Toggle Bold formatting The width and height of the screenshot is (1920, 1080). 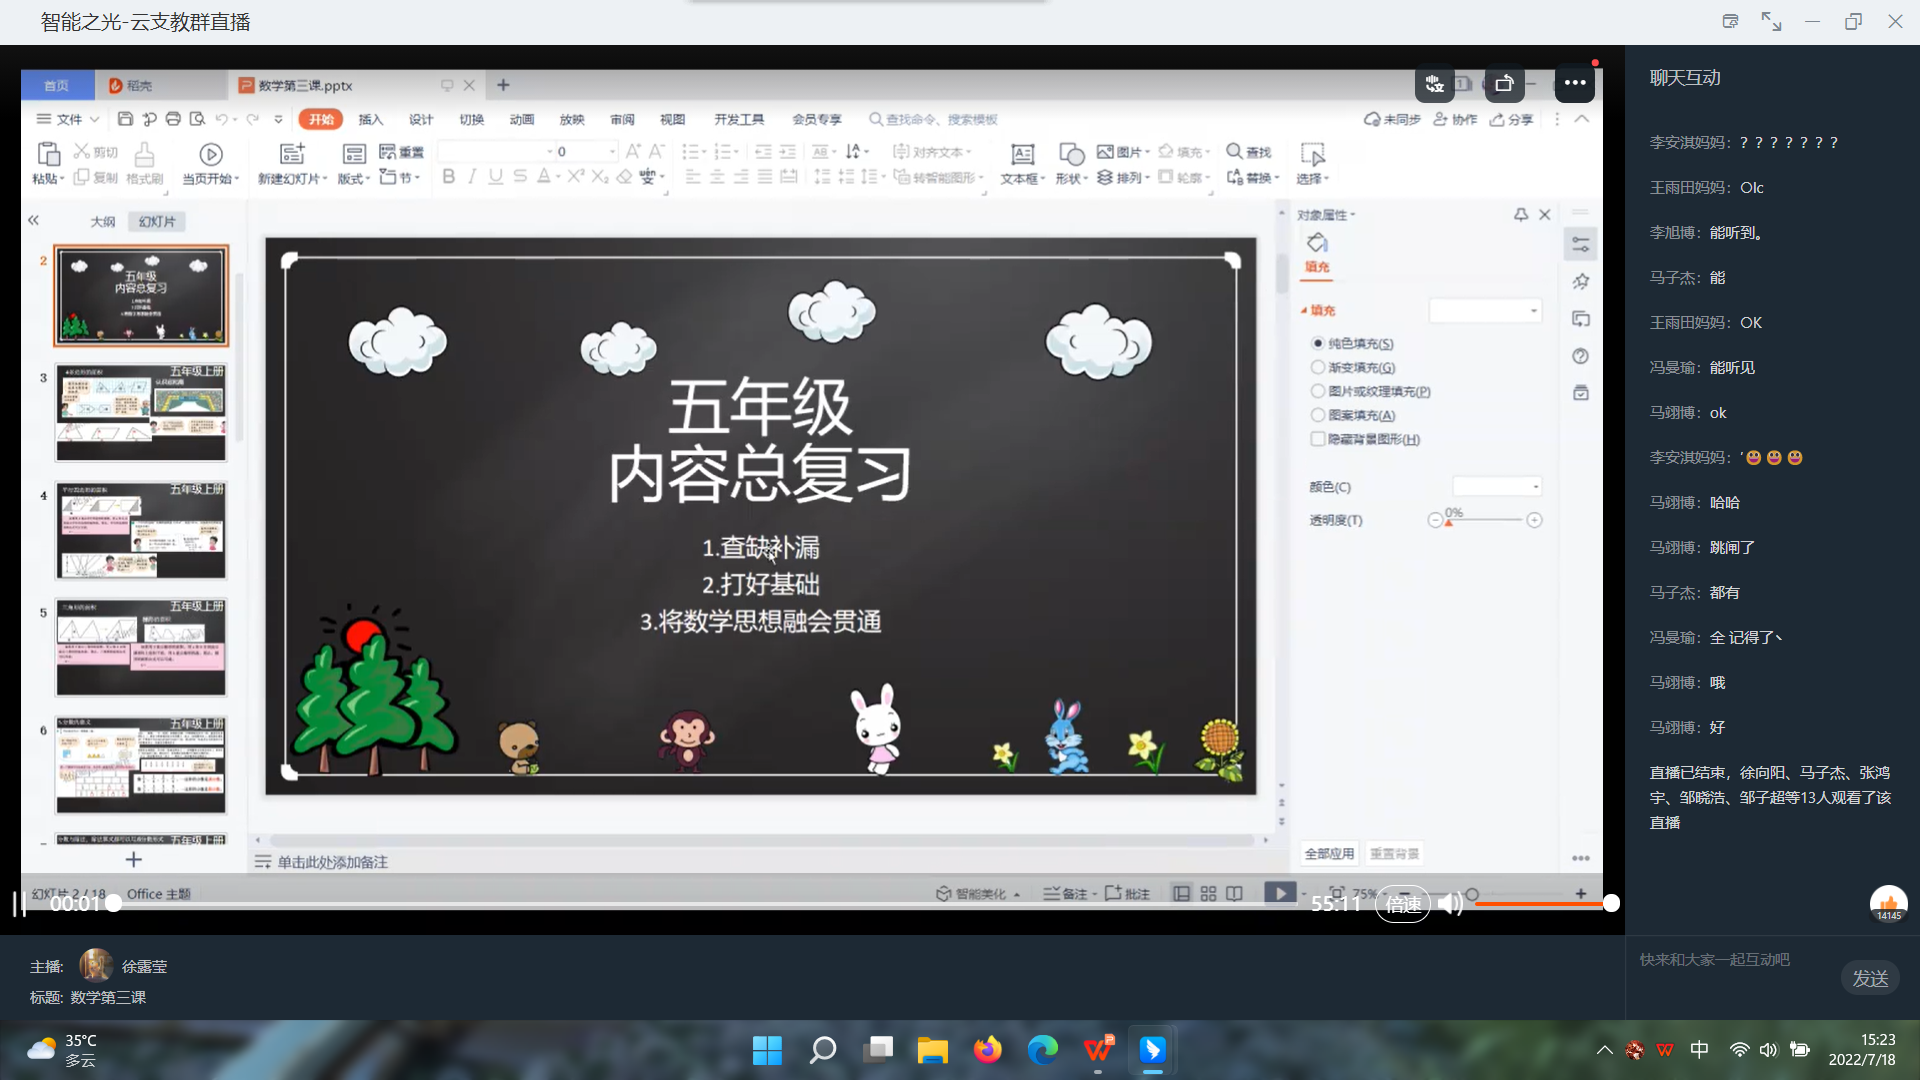tap(449, 177)
